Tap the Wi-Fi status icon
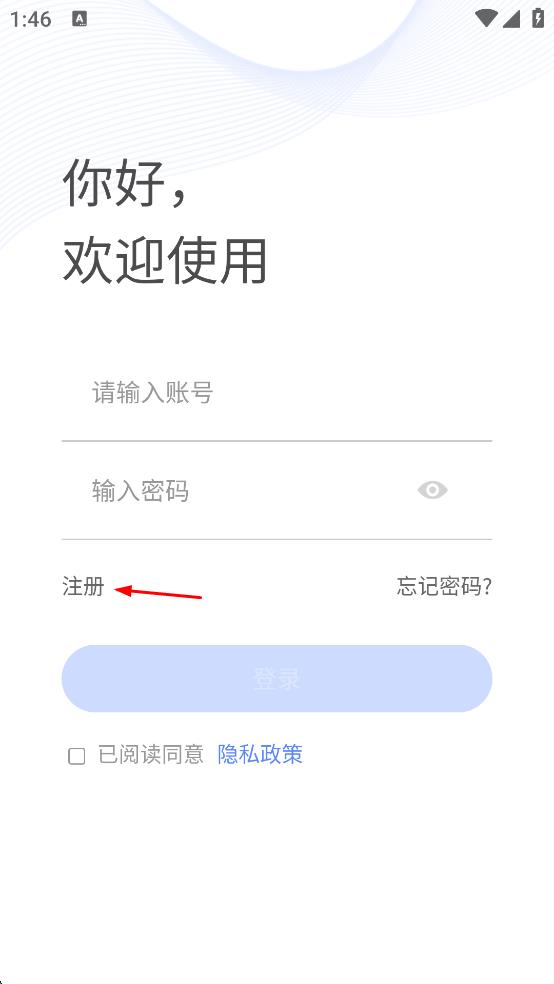This screenshot has width=554, height=984. click(486, 18)
